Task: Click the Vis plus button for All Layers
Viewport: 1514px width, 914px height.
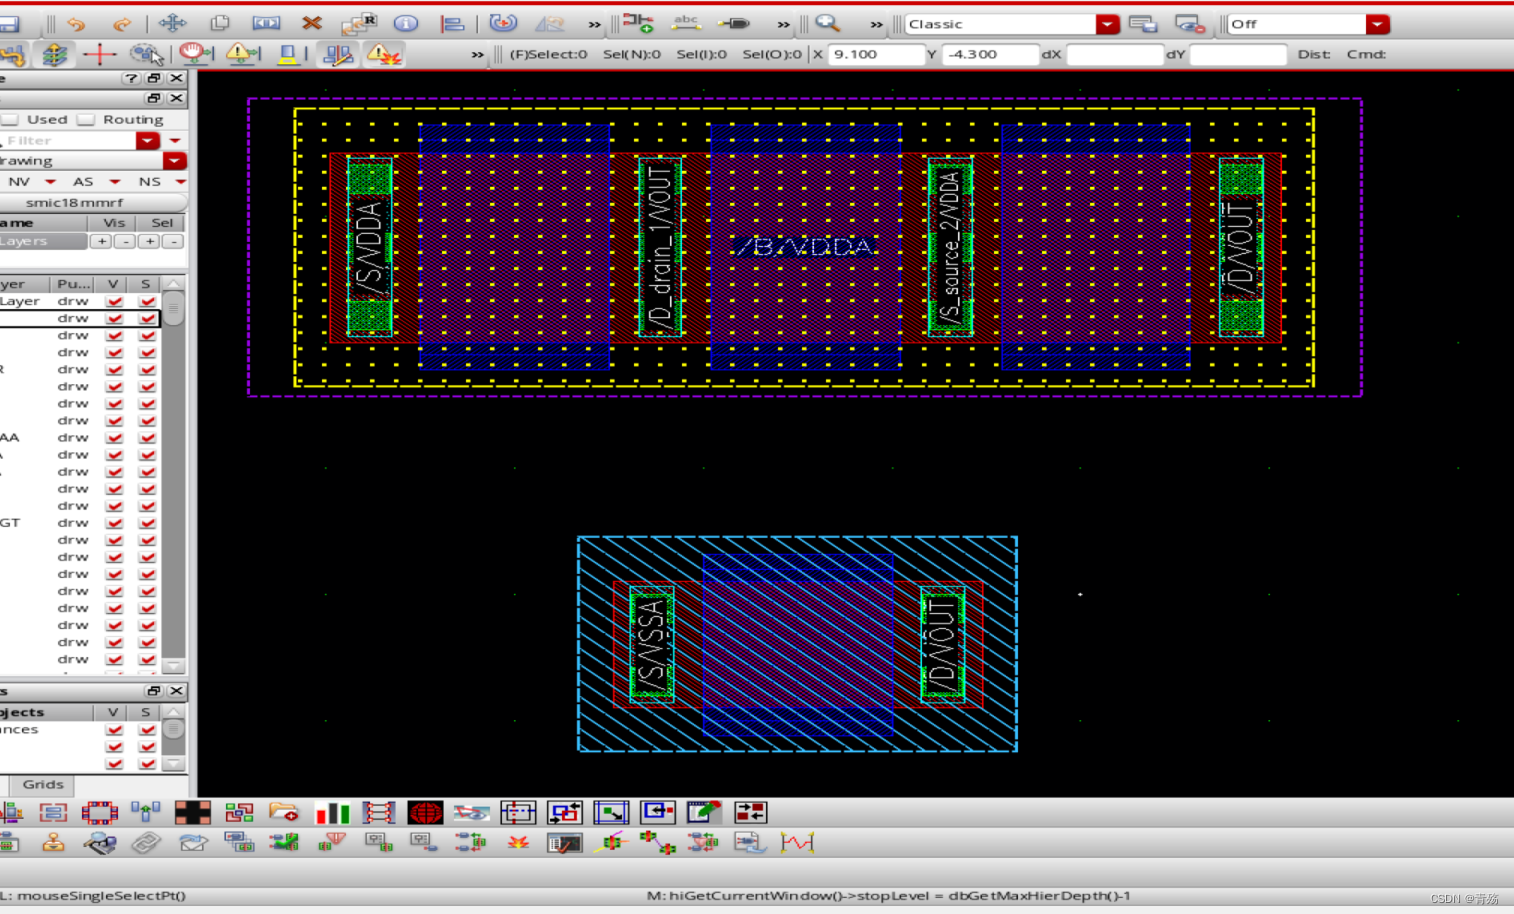Action: click(101, 241)
